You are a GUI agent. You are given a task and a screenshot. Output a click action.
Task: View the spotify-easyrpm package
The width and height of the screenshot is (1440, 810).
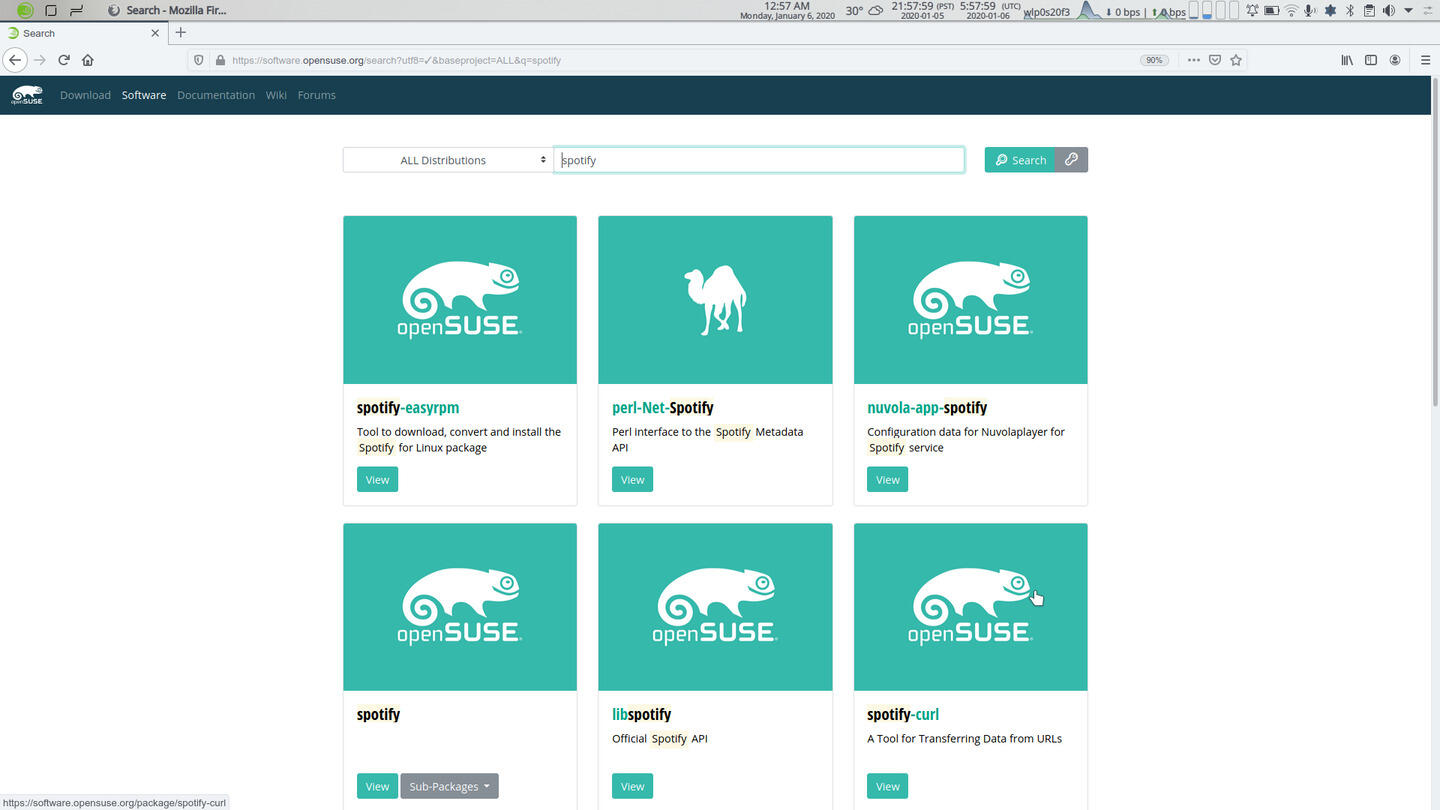377,480
